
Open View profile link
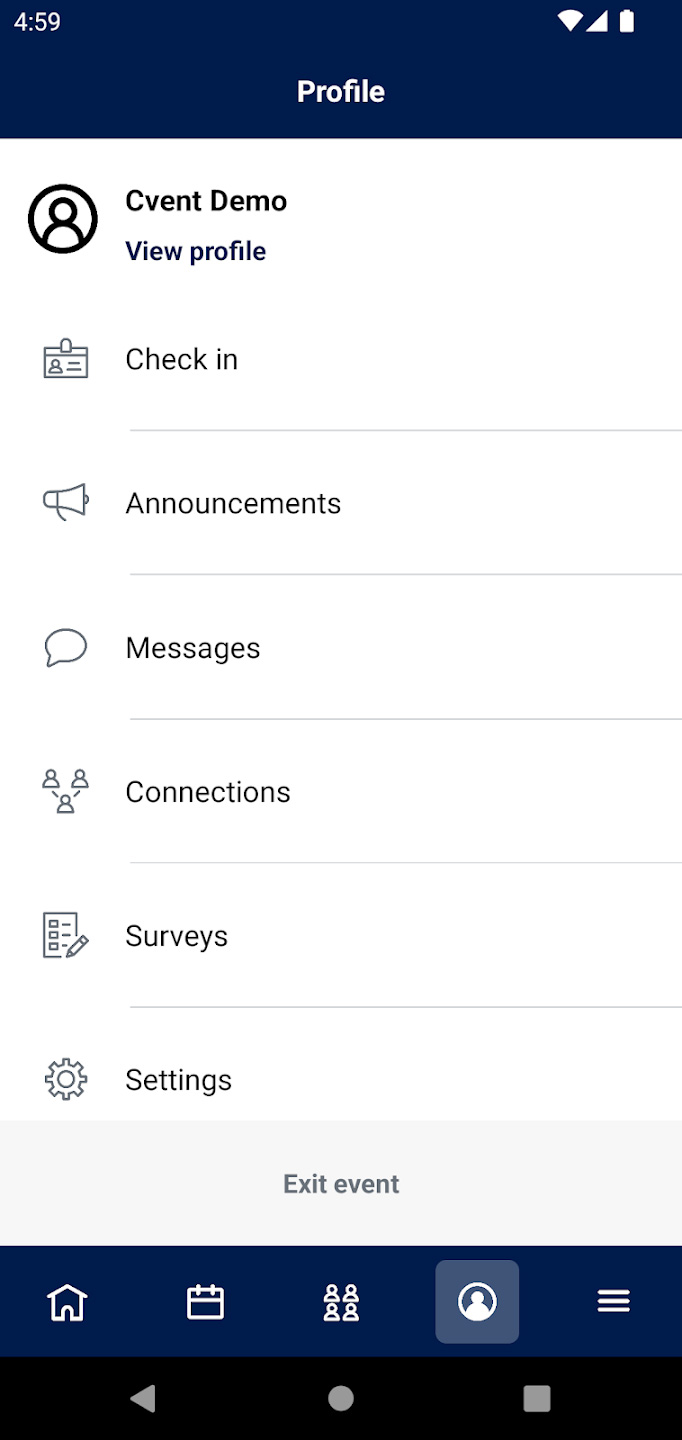196,251
